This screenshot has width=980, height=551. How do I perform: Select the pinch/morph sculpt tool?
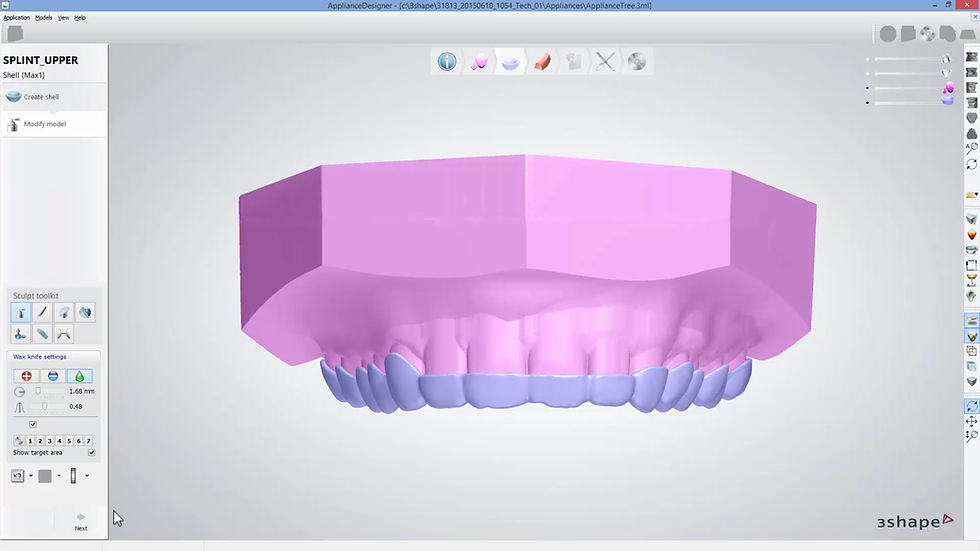click(64, 334)
